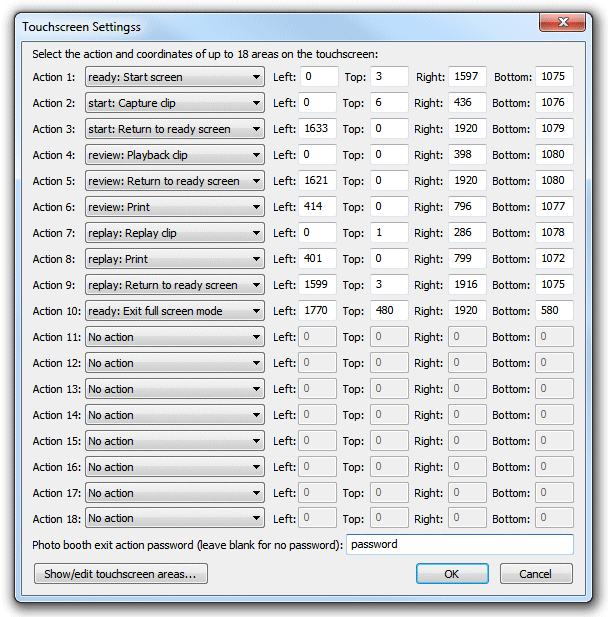The height and width of the screenshot is (617, 608).
Task: Focus the photo booth exit password field
Action: (x=460, y=545)
